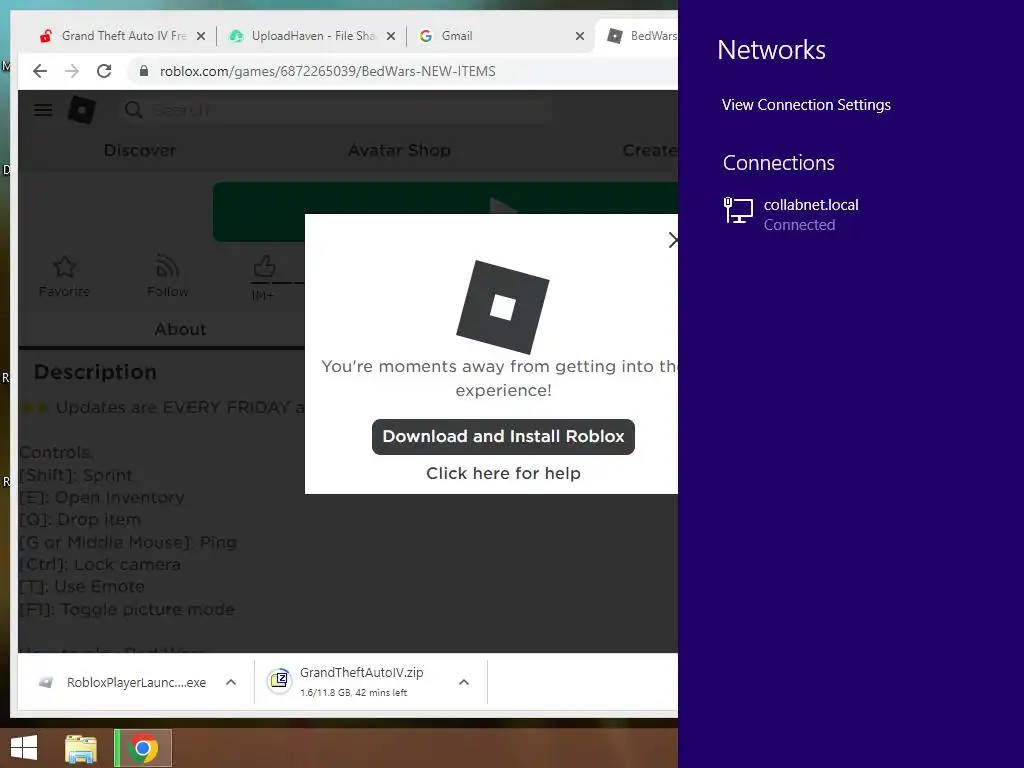
Task: Click the '[Shift]: Sprint' line
Action: coord(76,475)
